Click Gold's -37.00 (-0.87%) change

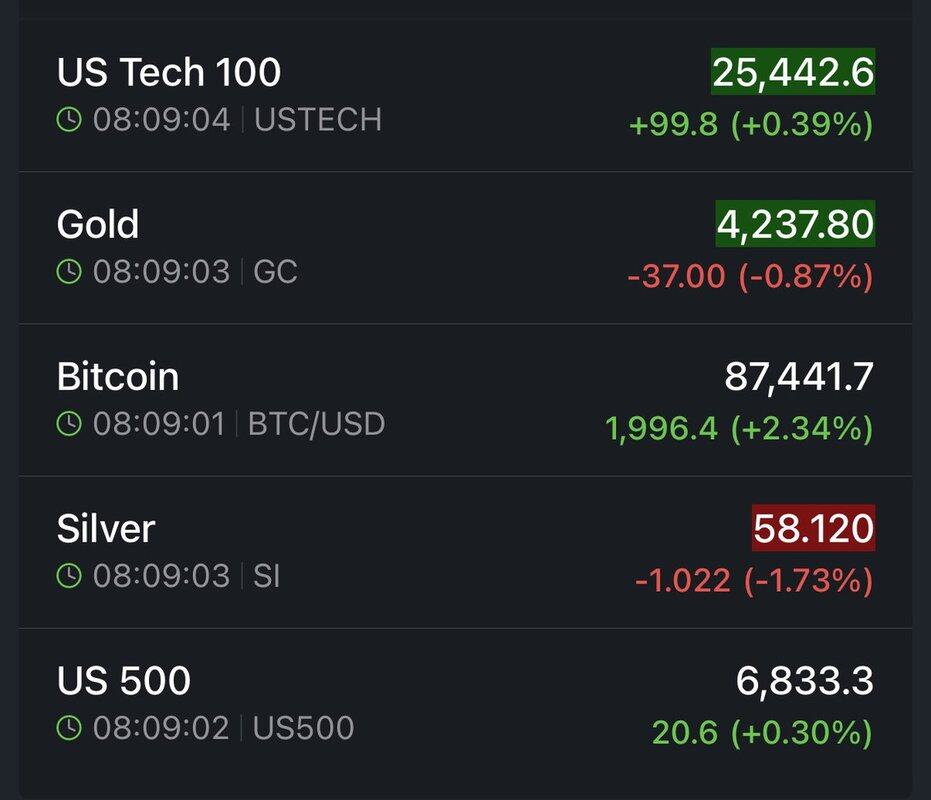pyautogui.click(x=750, y=277)
